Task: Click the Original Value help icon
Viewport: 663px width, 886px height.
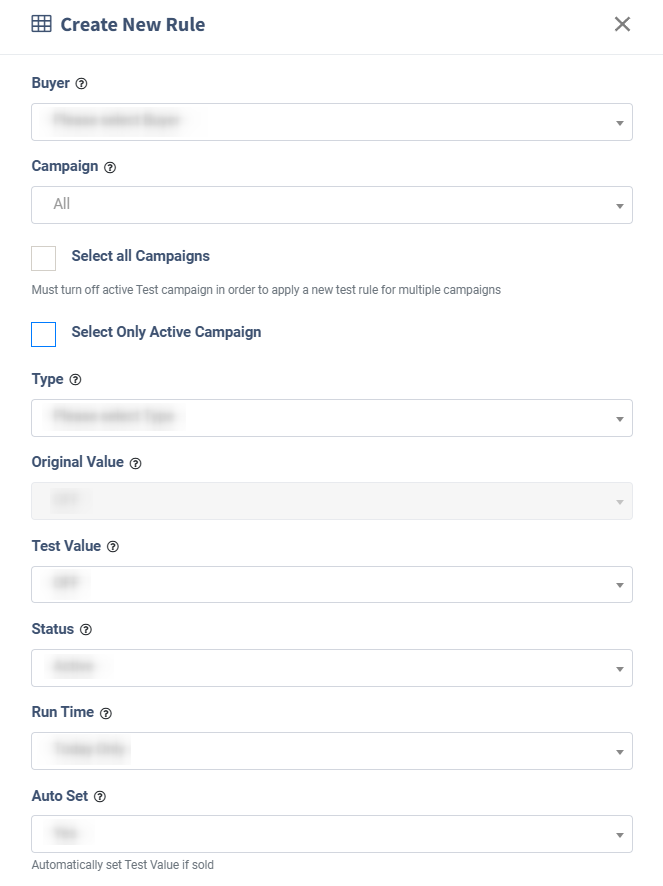Action: [x=136, y=464]
